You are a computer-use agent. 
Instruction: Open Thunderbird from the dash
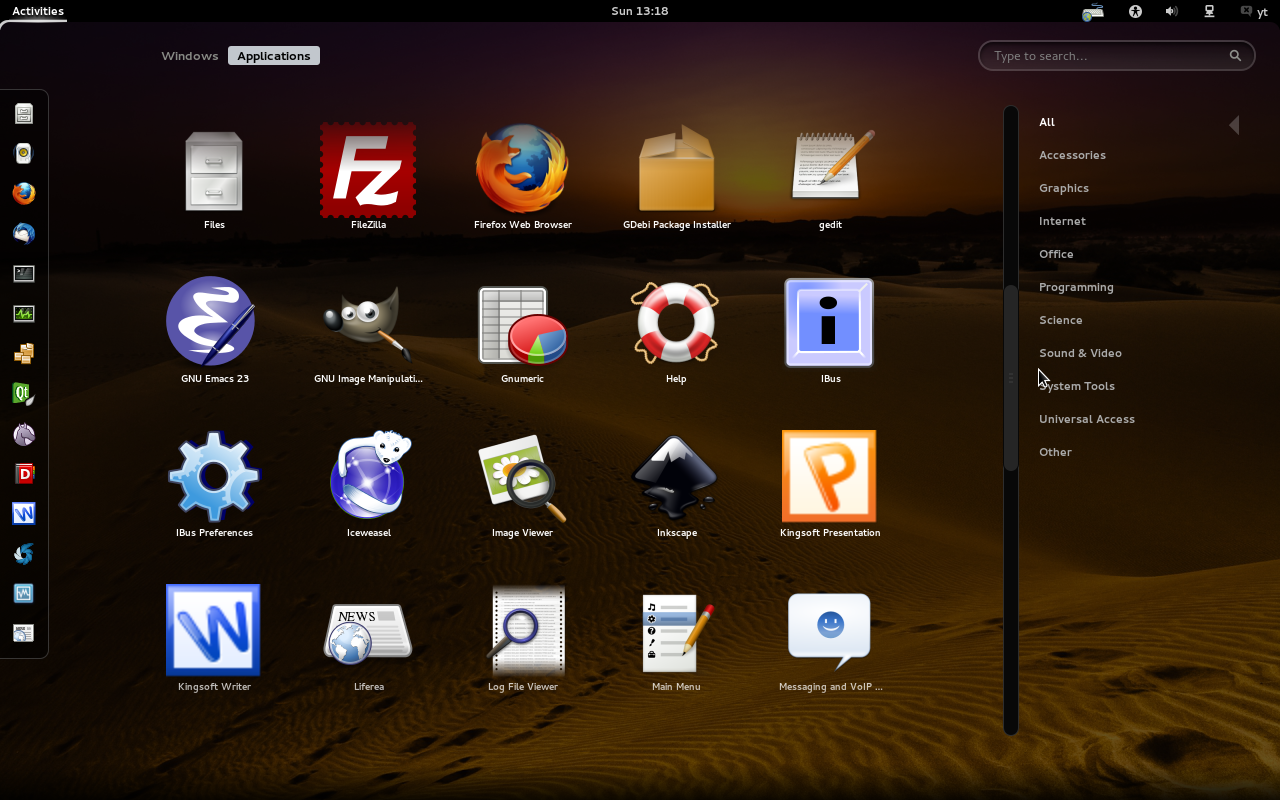[x=24, y=233]
